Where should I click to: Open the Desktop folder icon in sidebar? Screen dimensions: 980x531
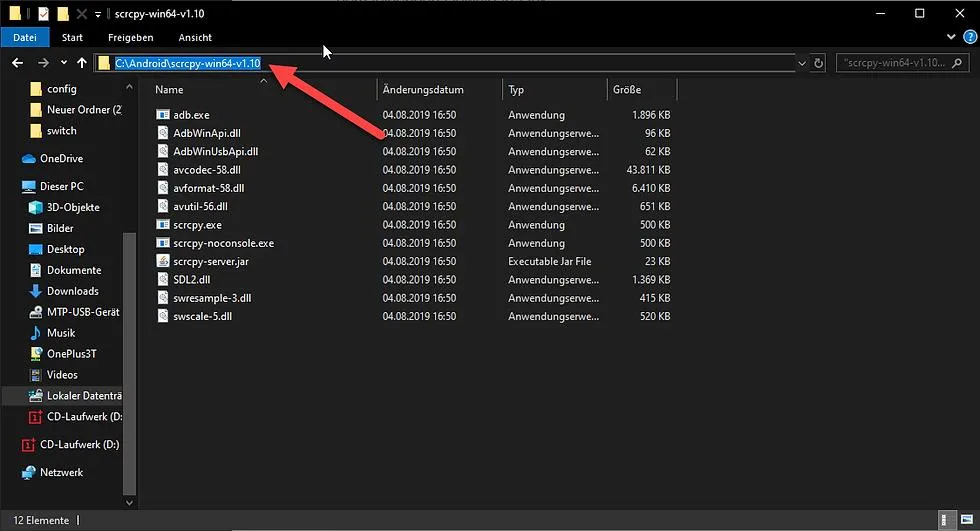36,249
